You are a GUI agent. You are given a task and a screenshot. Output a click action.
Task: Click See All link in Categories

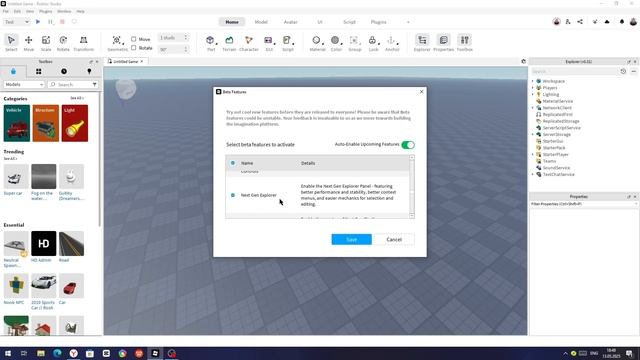[x=76, y=98]
